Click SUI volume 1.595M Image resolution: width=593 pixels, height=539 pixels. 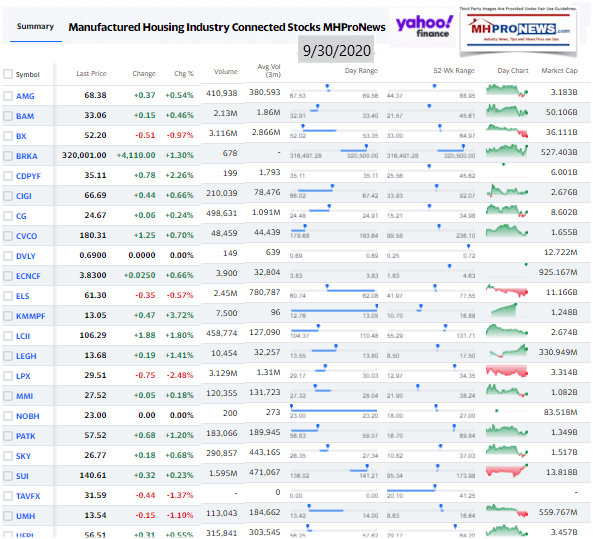coord(223,472)
